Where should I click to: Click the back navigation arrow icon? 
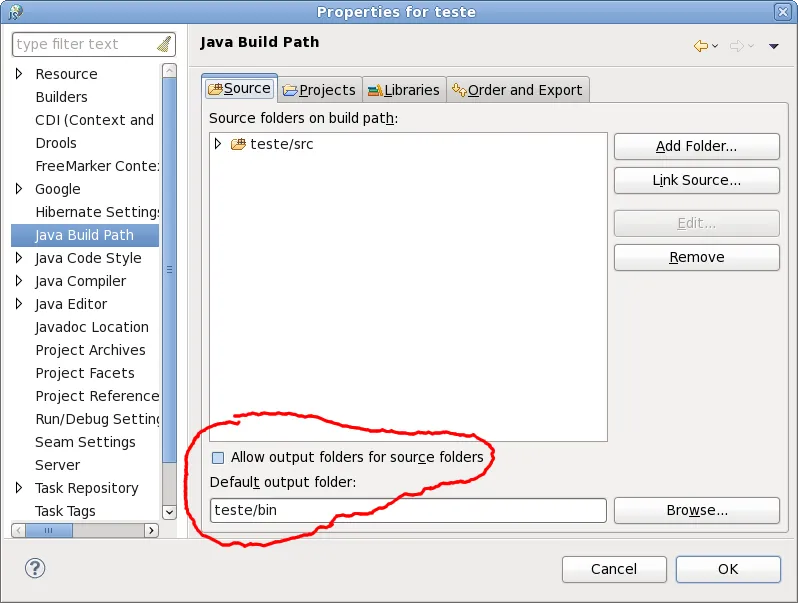701,46
